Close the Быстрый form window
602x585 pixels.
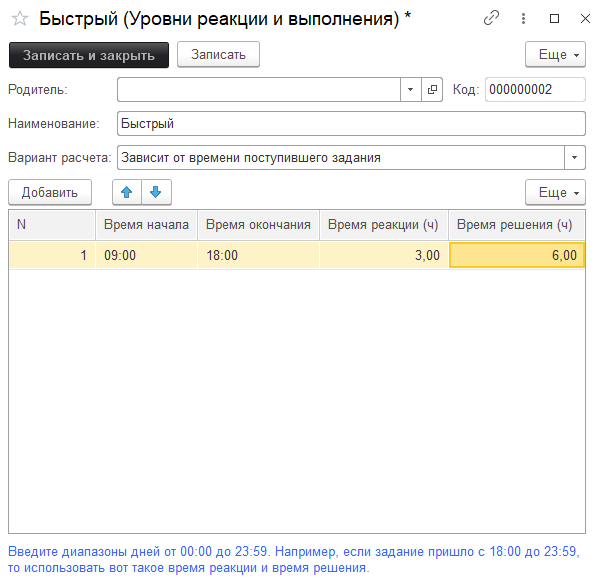[585, 18]
